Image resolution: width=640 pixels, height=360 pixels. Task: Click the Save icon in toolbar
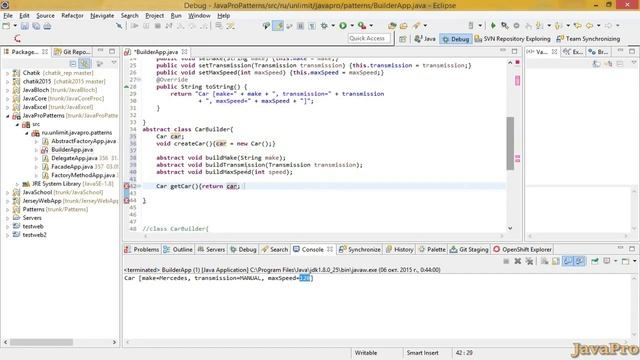(25, 26)
